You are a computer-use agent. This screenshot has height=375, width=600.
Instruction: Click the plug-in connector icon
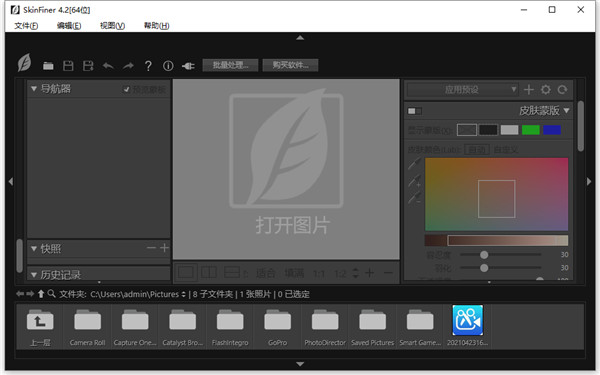188,66
